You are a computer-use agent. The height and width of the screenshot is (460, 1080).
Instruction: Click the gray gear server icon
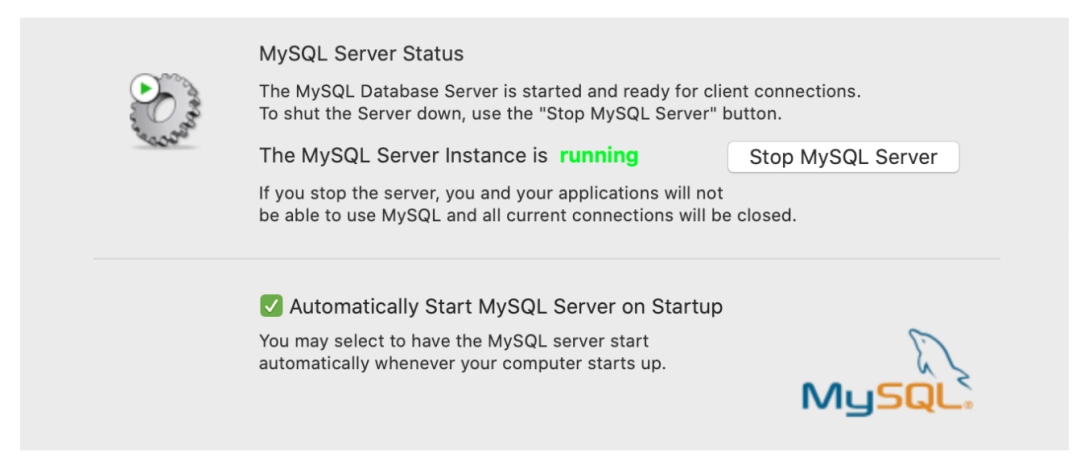click(x=165, y=111)
